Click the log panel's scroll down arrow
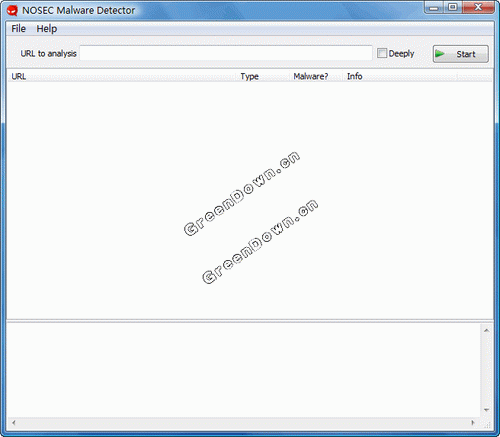Image resolution: width=500 pixels, height=437 pixels. (x=487, y=410)
